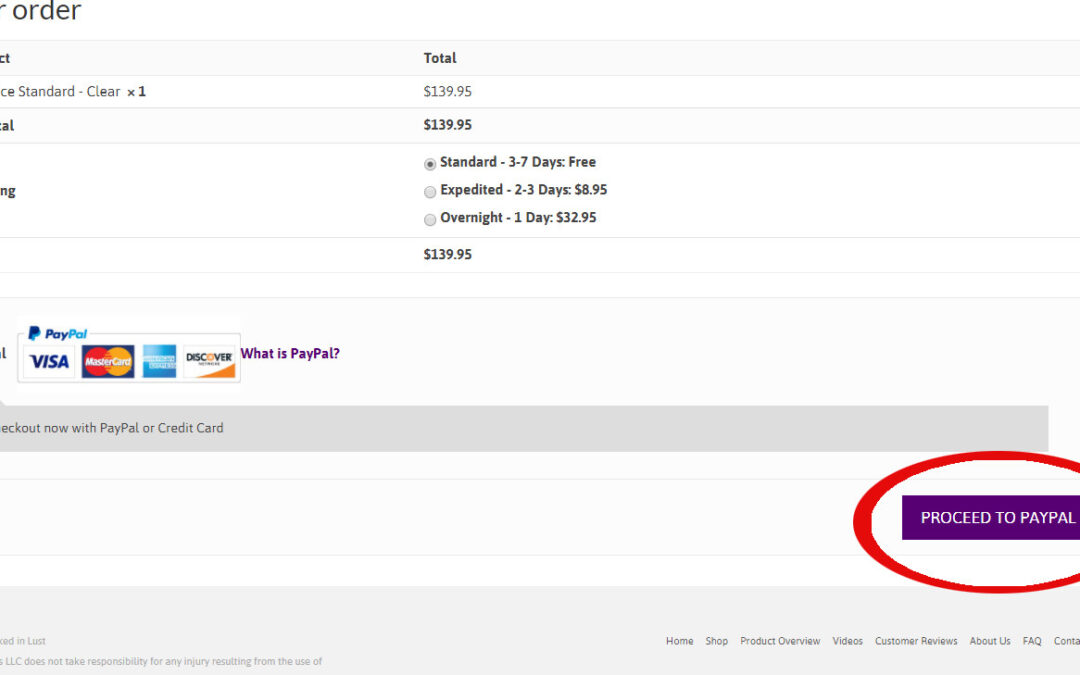Screen dimensions: 1080x675
Task: Click the PayPal logo icon
Action: click(58, 334)
